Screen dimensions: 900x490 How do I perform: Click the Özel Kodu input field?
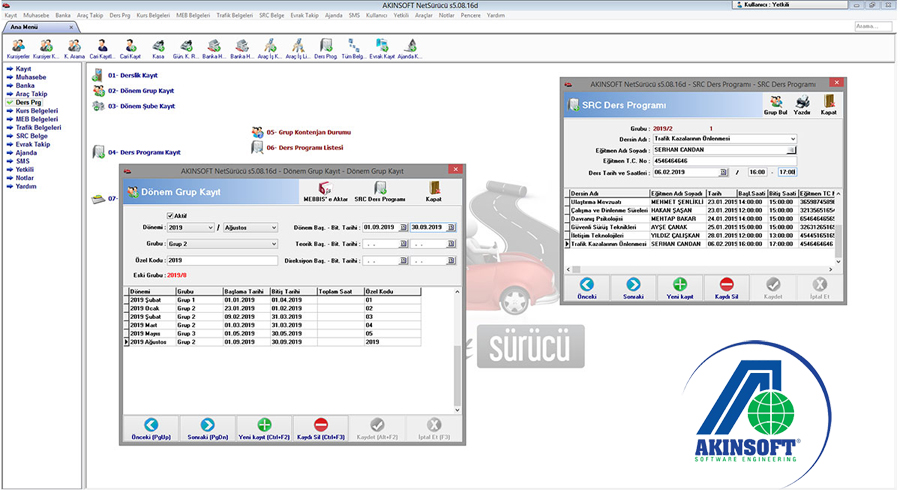pyautogui.click(x=222, y=260)
